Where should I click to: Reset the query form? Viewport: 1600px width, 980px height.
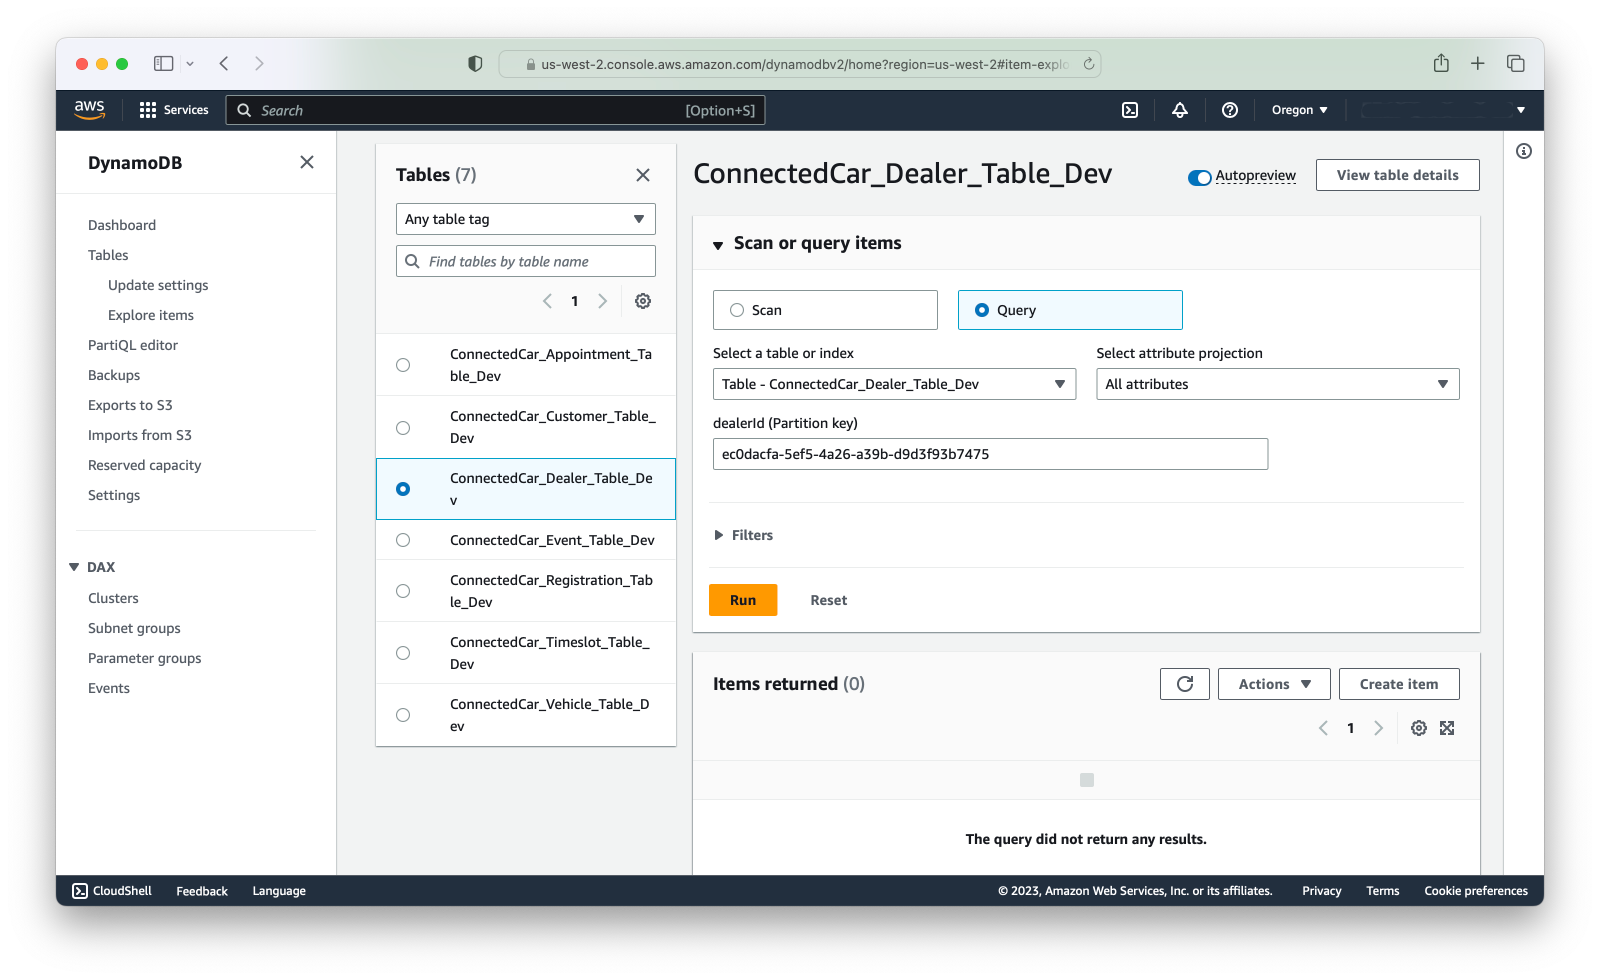tap(829, 600)
